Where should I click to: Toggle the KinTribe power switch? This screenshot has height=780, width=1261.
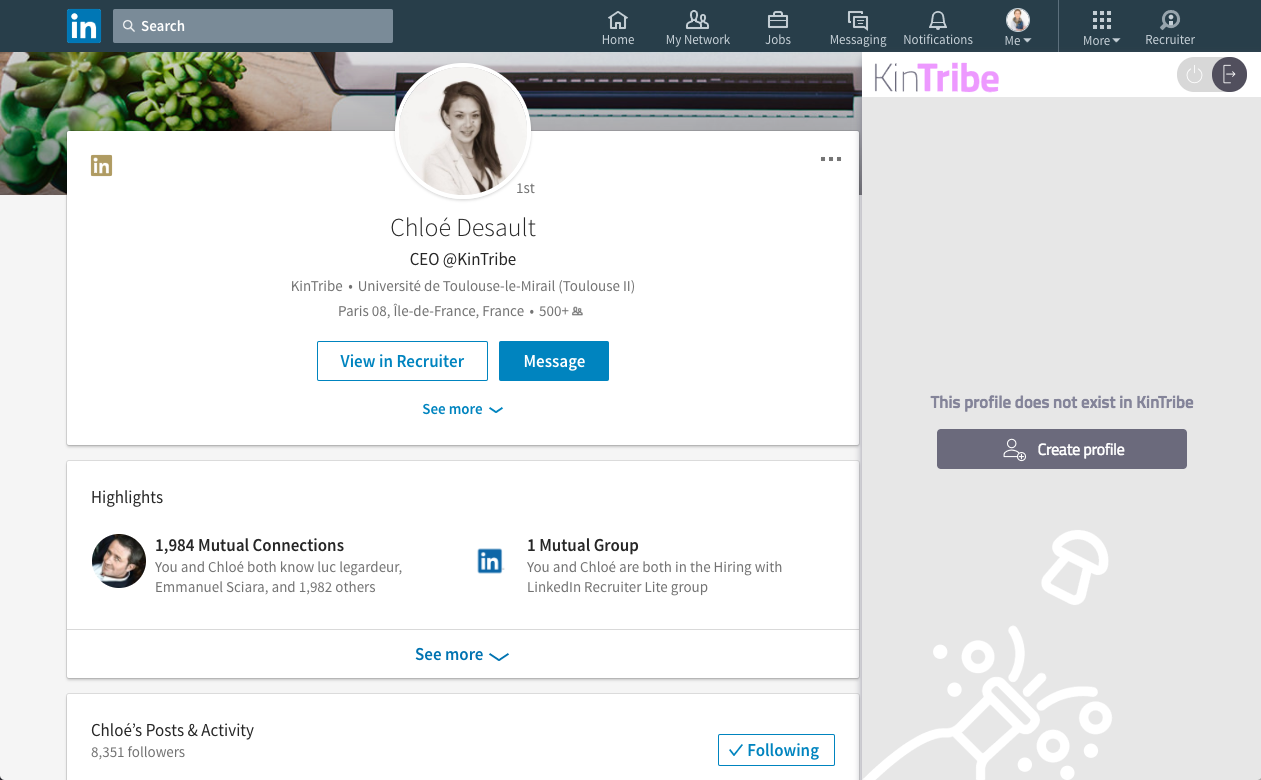(1194, 75)
